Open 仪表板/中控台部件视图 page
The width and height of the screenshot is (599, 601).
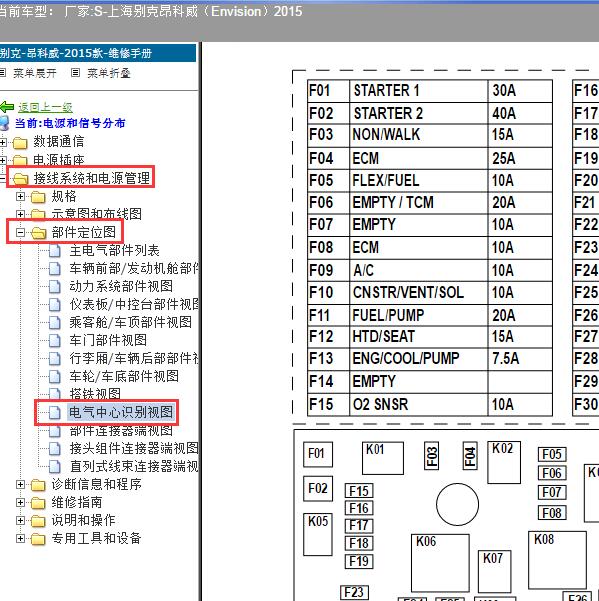point(134,304)
